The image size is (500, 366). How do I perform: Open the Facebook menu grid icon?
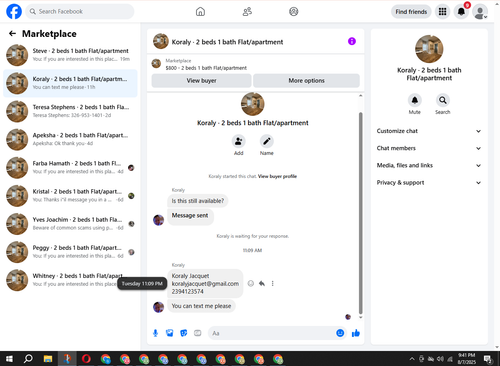coord(442,12)
